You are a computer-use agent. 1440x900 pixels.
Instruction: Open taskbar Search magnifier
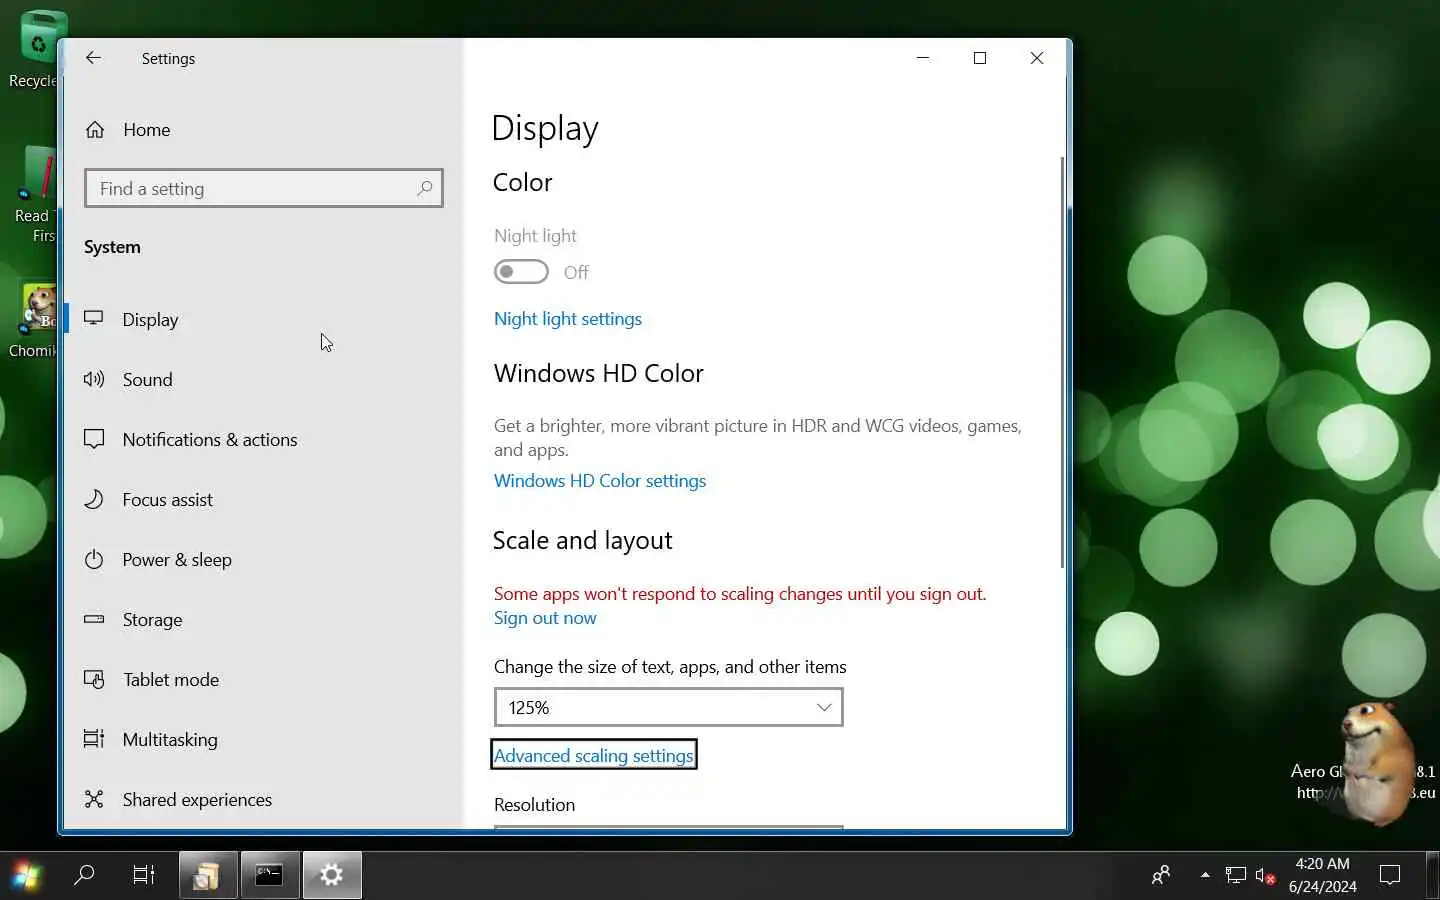(85, 876)
